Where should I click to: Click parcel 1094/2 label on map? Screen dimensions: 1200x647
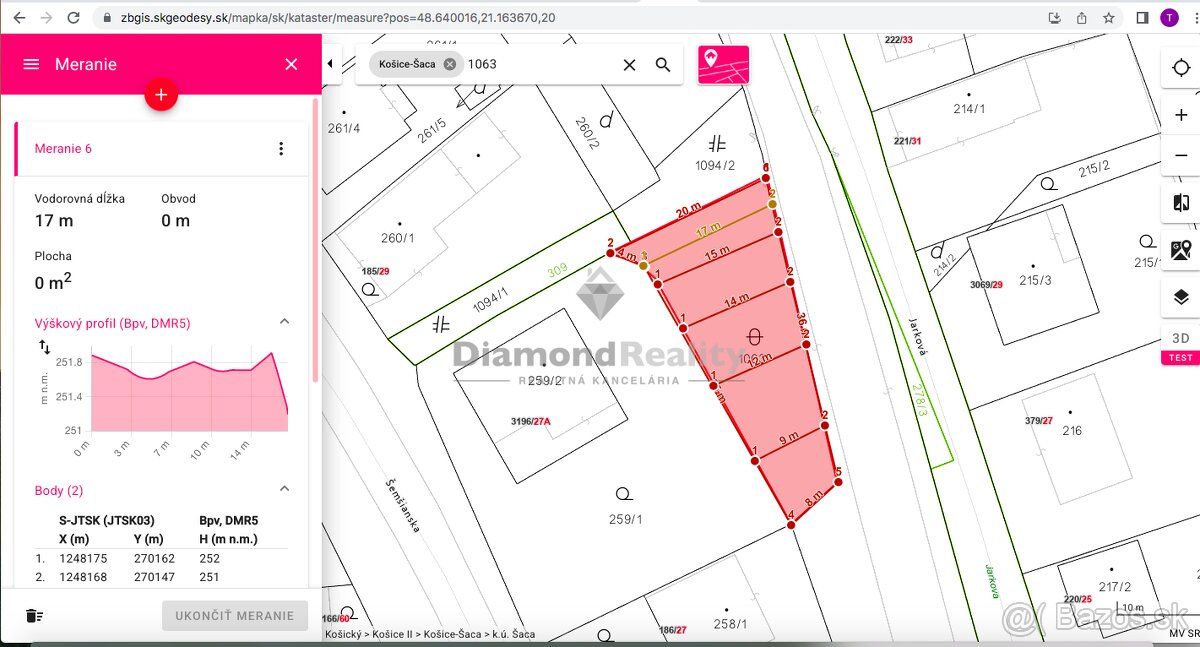[x=715, y=166]
